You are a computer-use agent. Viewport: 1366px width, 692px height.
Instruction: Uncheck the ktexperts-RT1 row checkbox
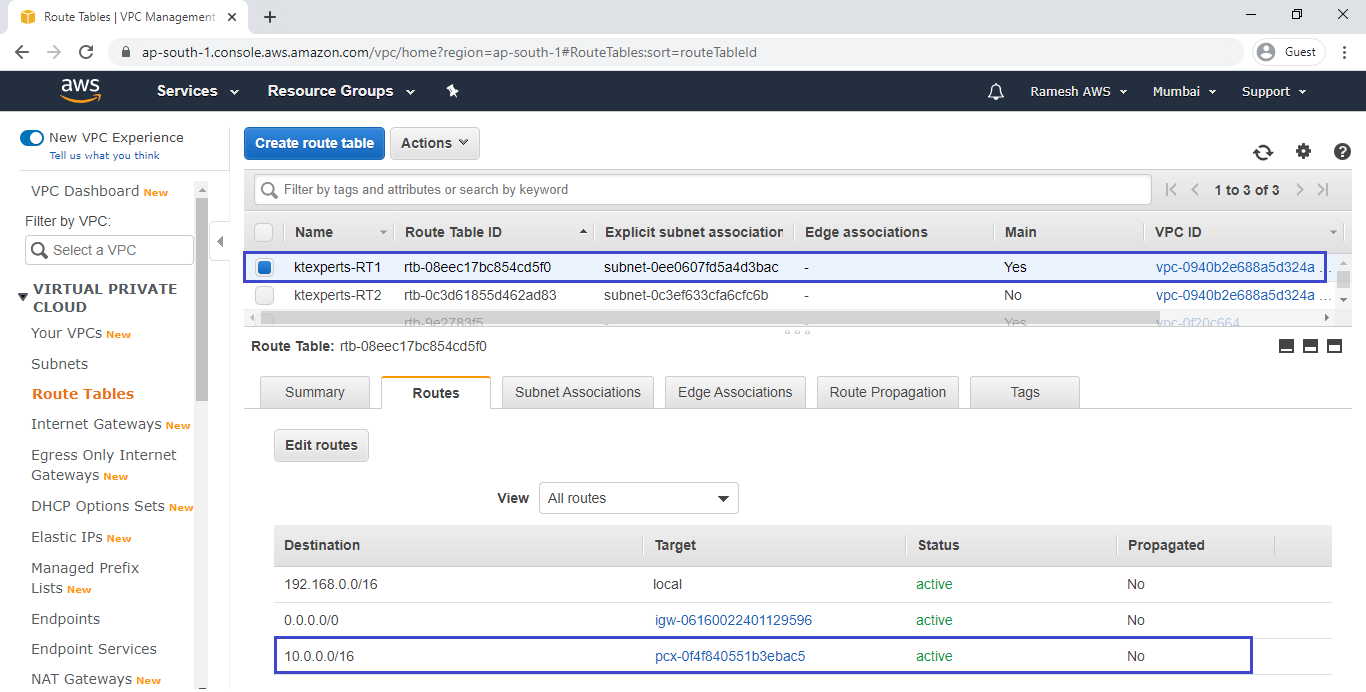(x=264, y=267)
